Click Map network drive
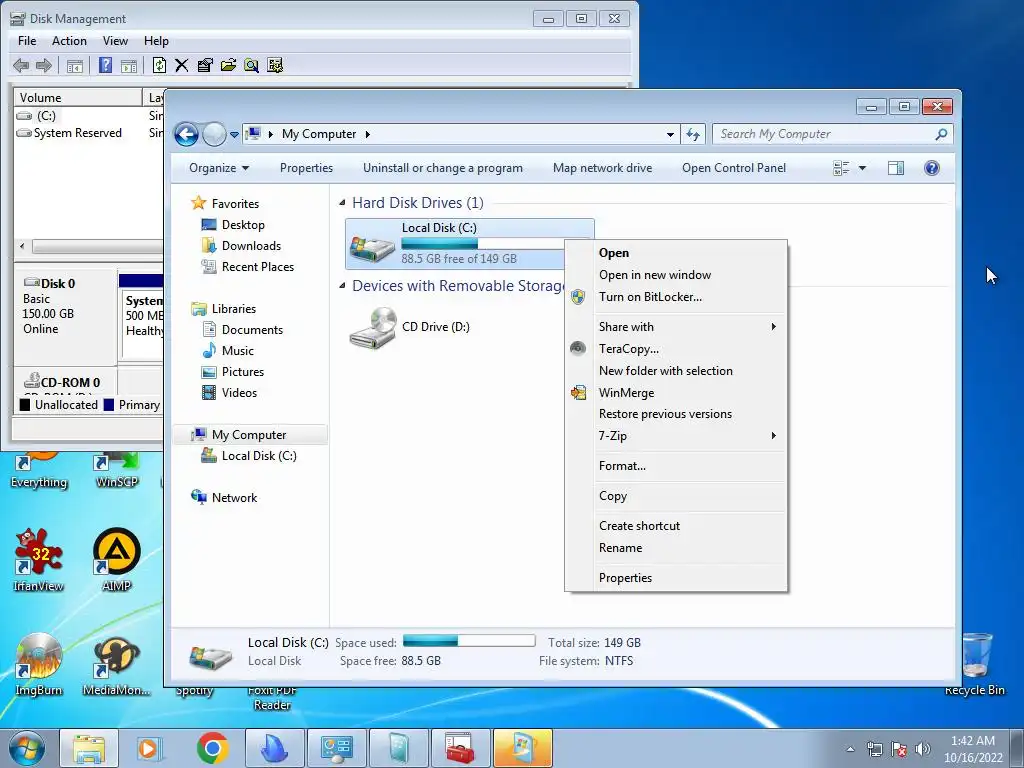Screen dimensions: 1024x768 [602, 168]
